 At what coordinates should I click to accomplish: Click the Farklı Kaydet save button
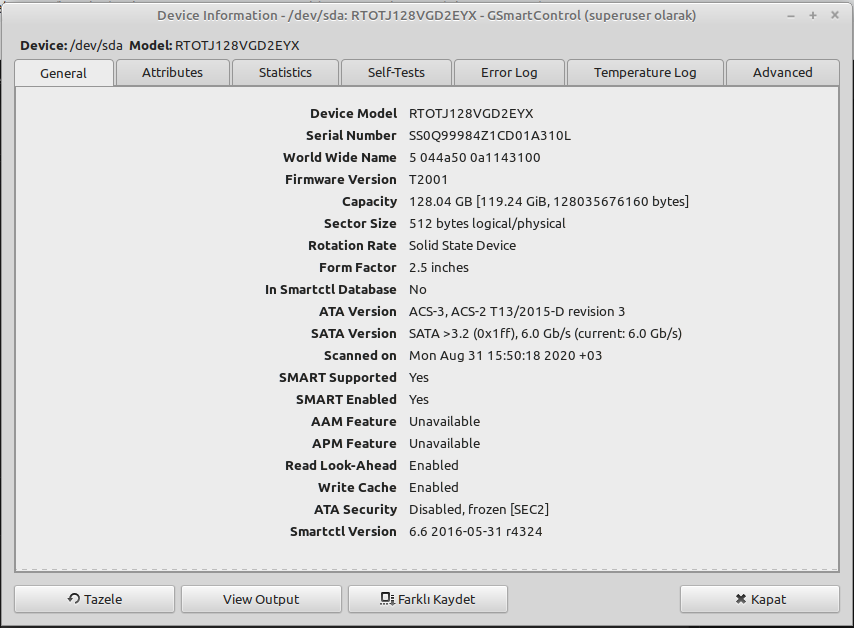428,599
